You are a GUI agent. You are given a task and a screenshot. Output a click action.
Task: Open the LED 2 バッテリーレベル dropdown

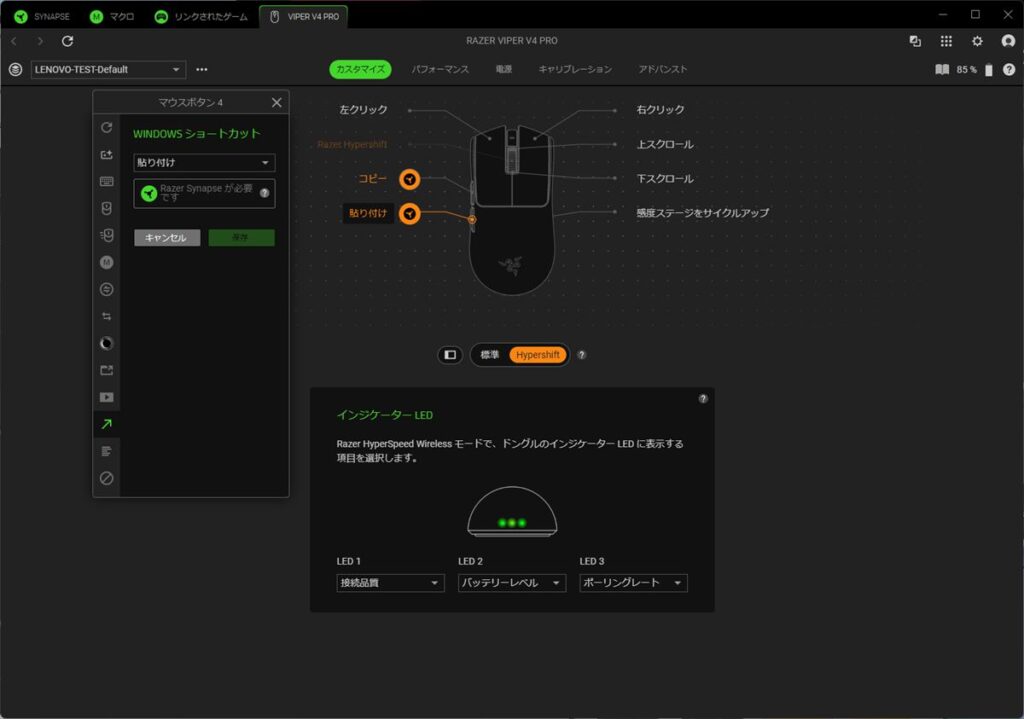click(512, 583)
